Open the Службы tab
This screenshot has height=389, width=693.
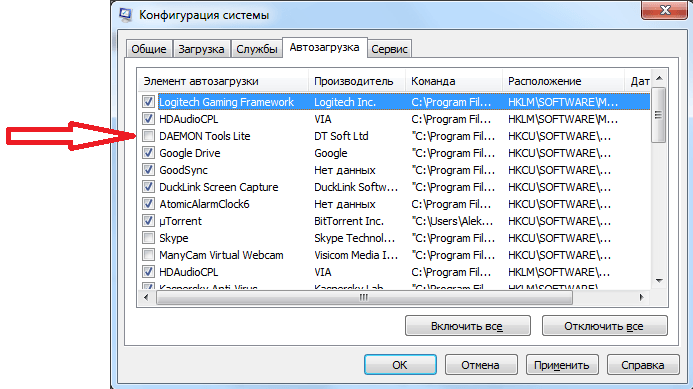coord(256,49)
